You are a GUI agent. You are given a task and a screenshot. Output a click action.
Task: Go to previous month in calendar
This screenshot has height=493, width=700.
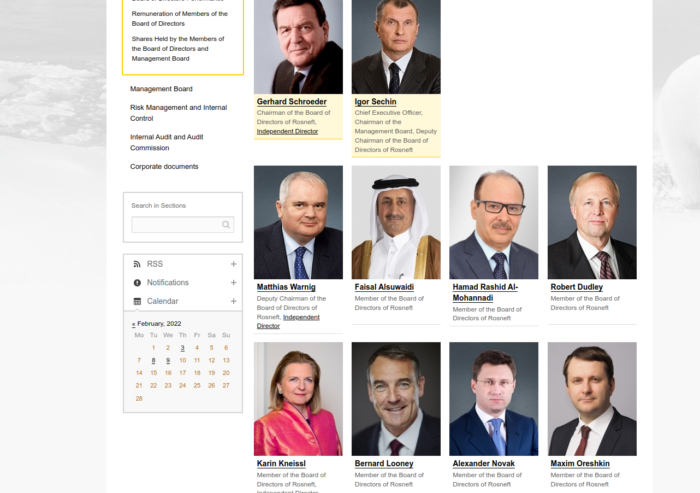[133, 324]
